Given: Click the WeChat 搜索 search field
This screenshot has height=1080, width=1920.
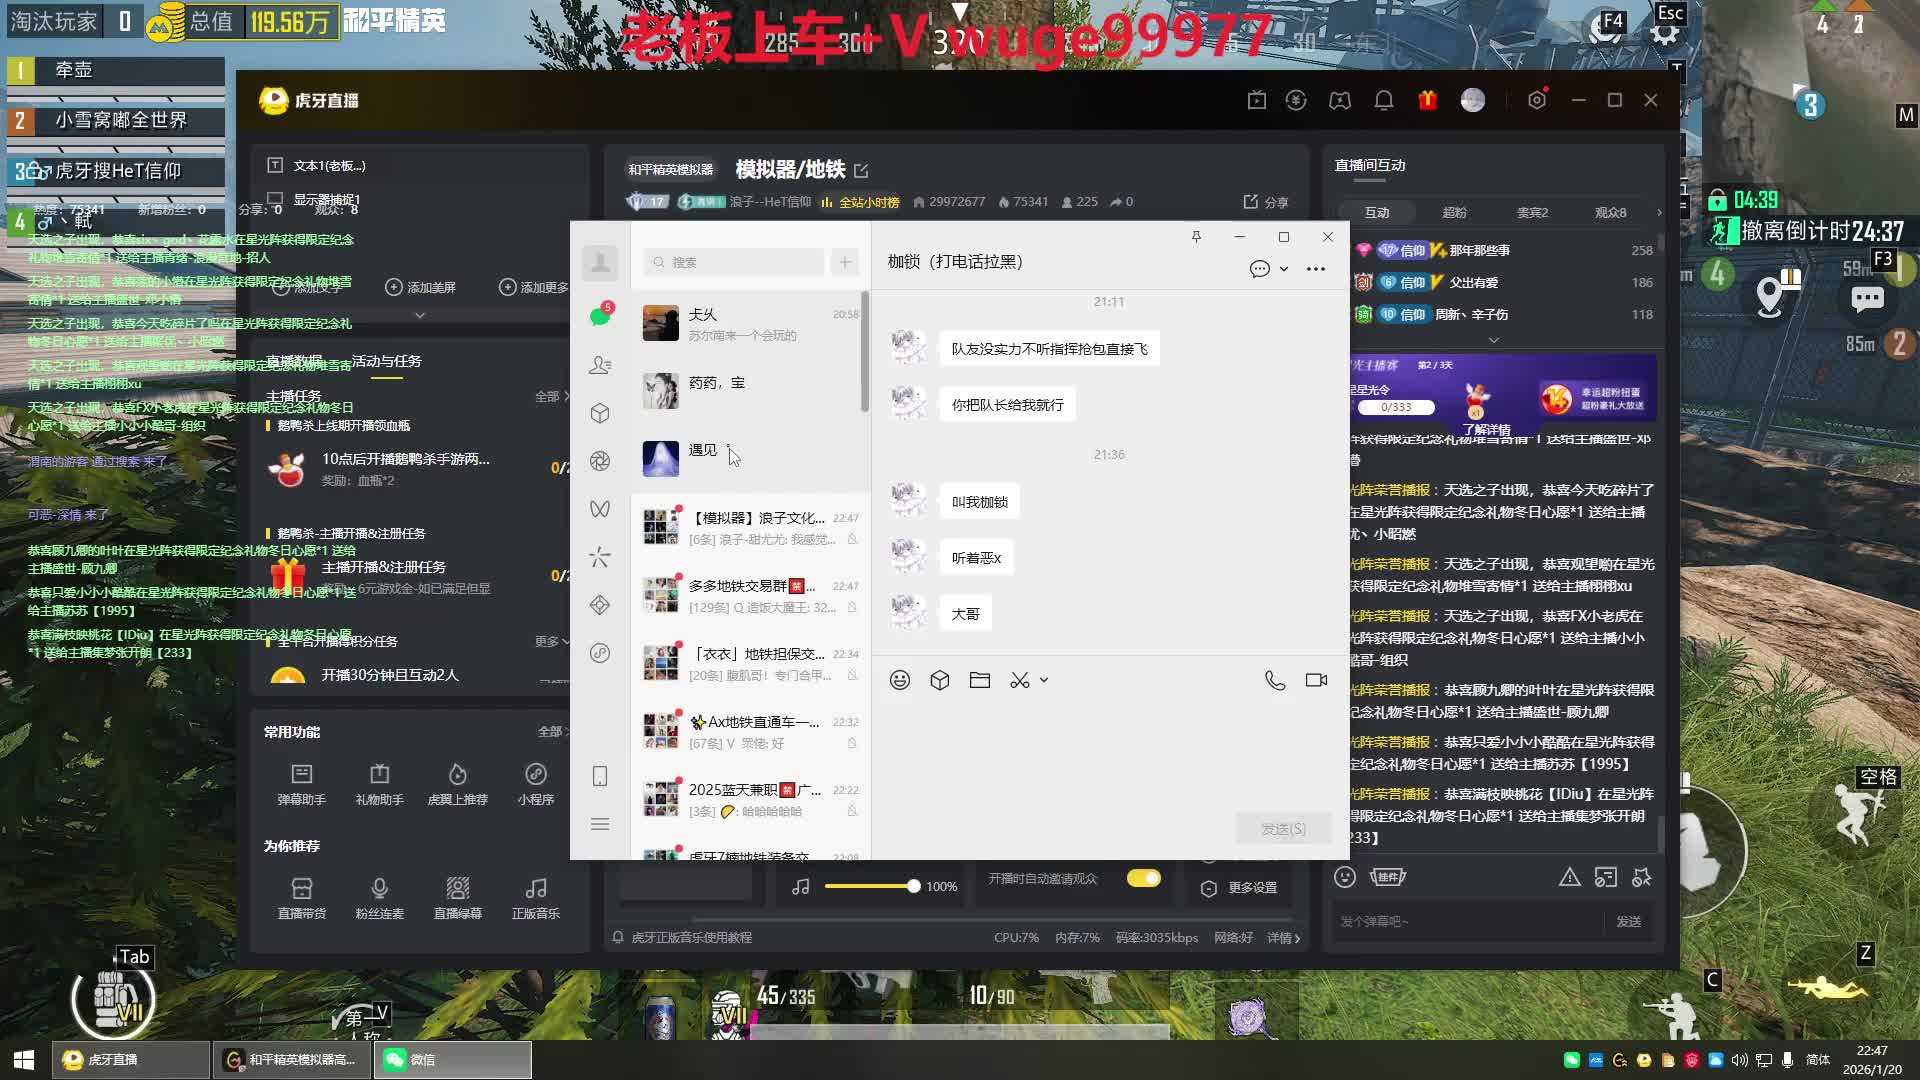Looking at the screenshot, I should 735,262.
